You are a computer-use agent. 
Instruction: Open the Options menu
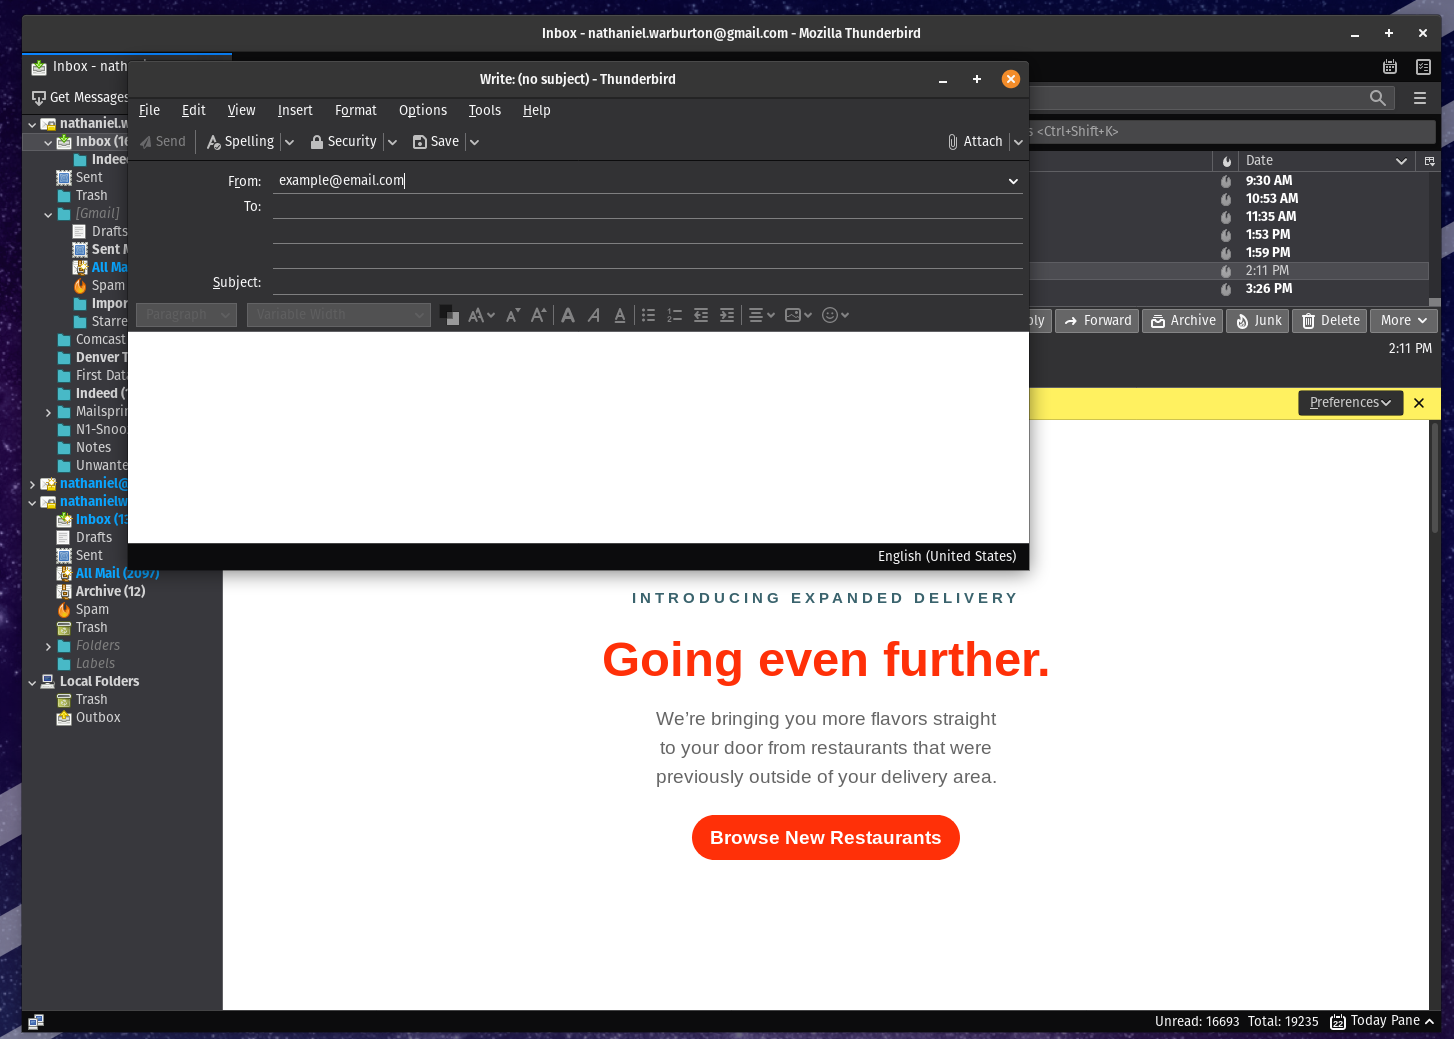coord(422,110)
